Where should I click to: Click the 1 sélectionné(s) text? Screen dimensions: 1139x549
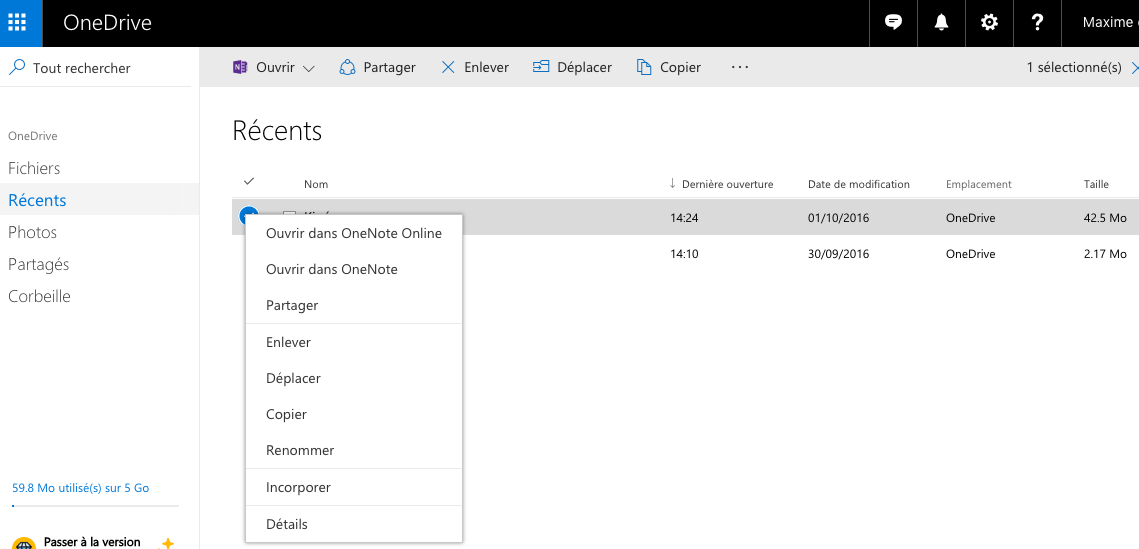pyautogui.click(x=1074, y=68)
